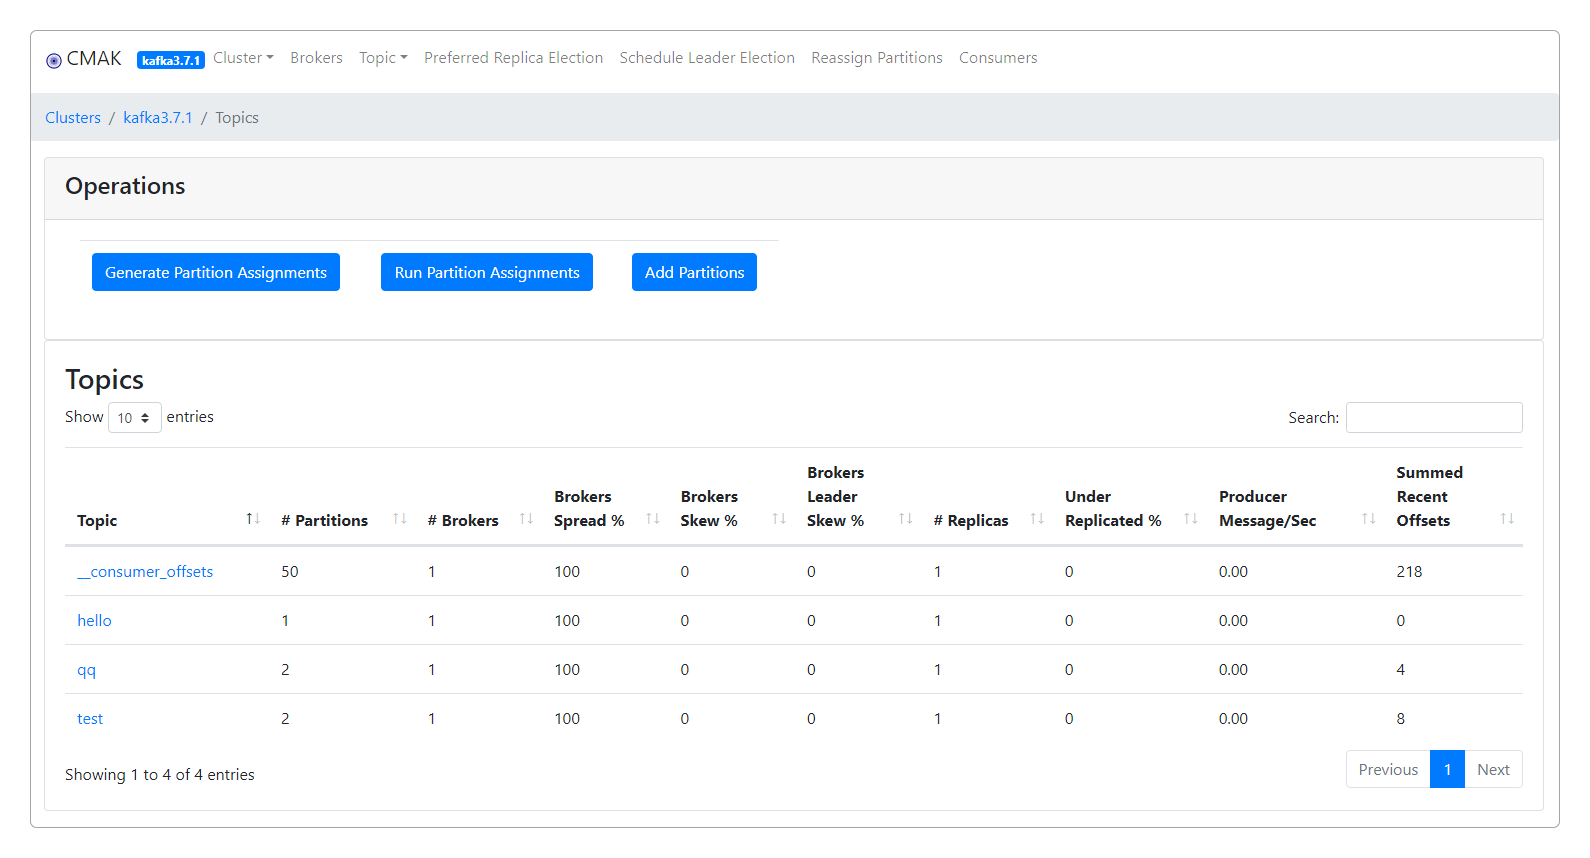This screenshot has height=858, width=1590.
Task: Click the Topic column header text
Action: [x=97, y=521]
